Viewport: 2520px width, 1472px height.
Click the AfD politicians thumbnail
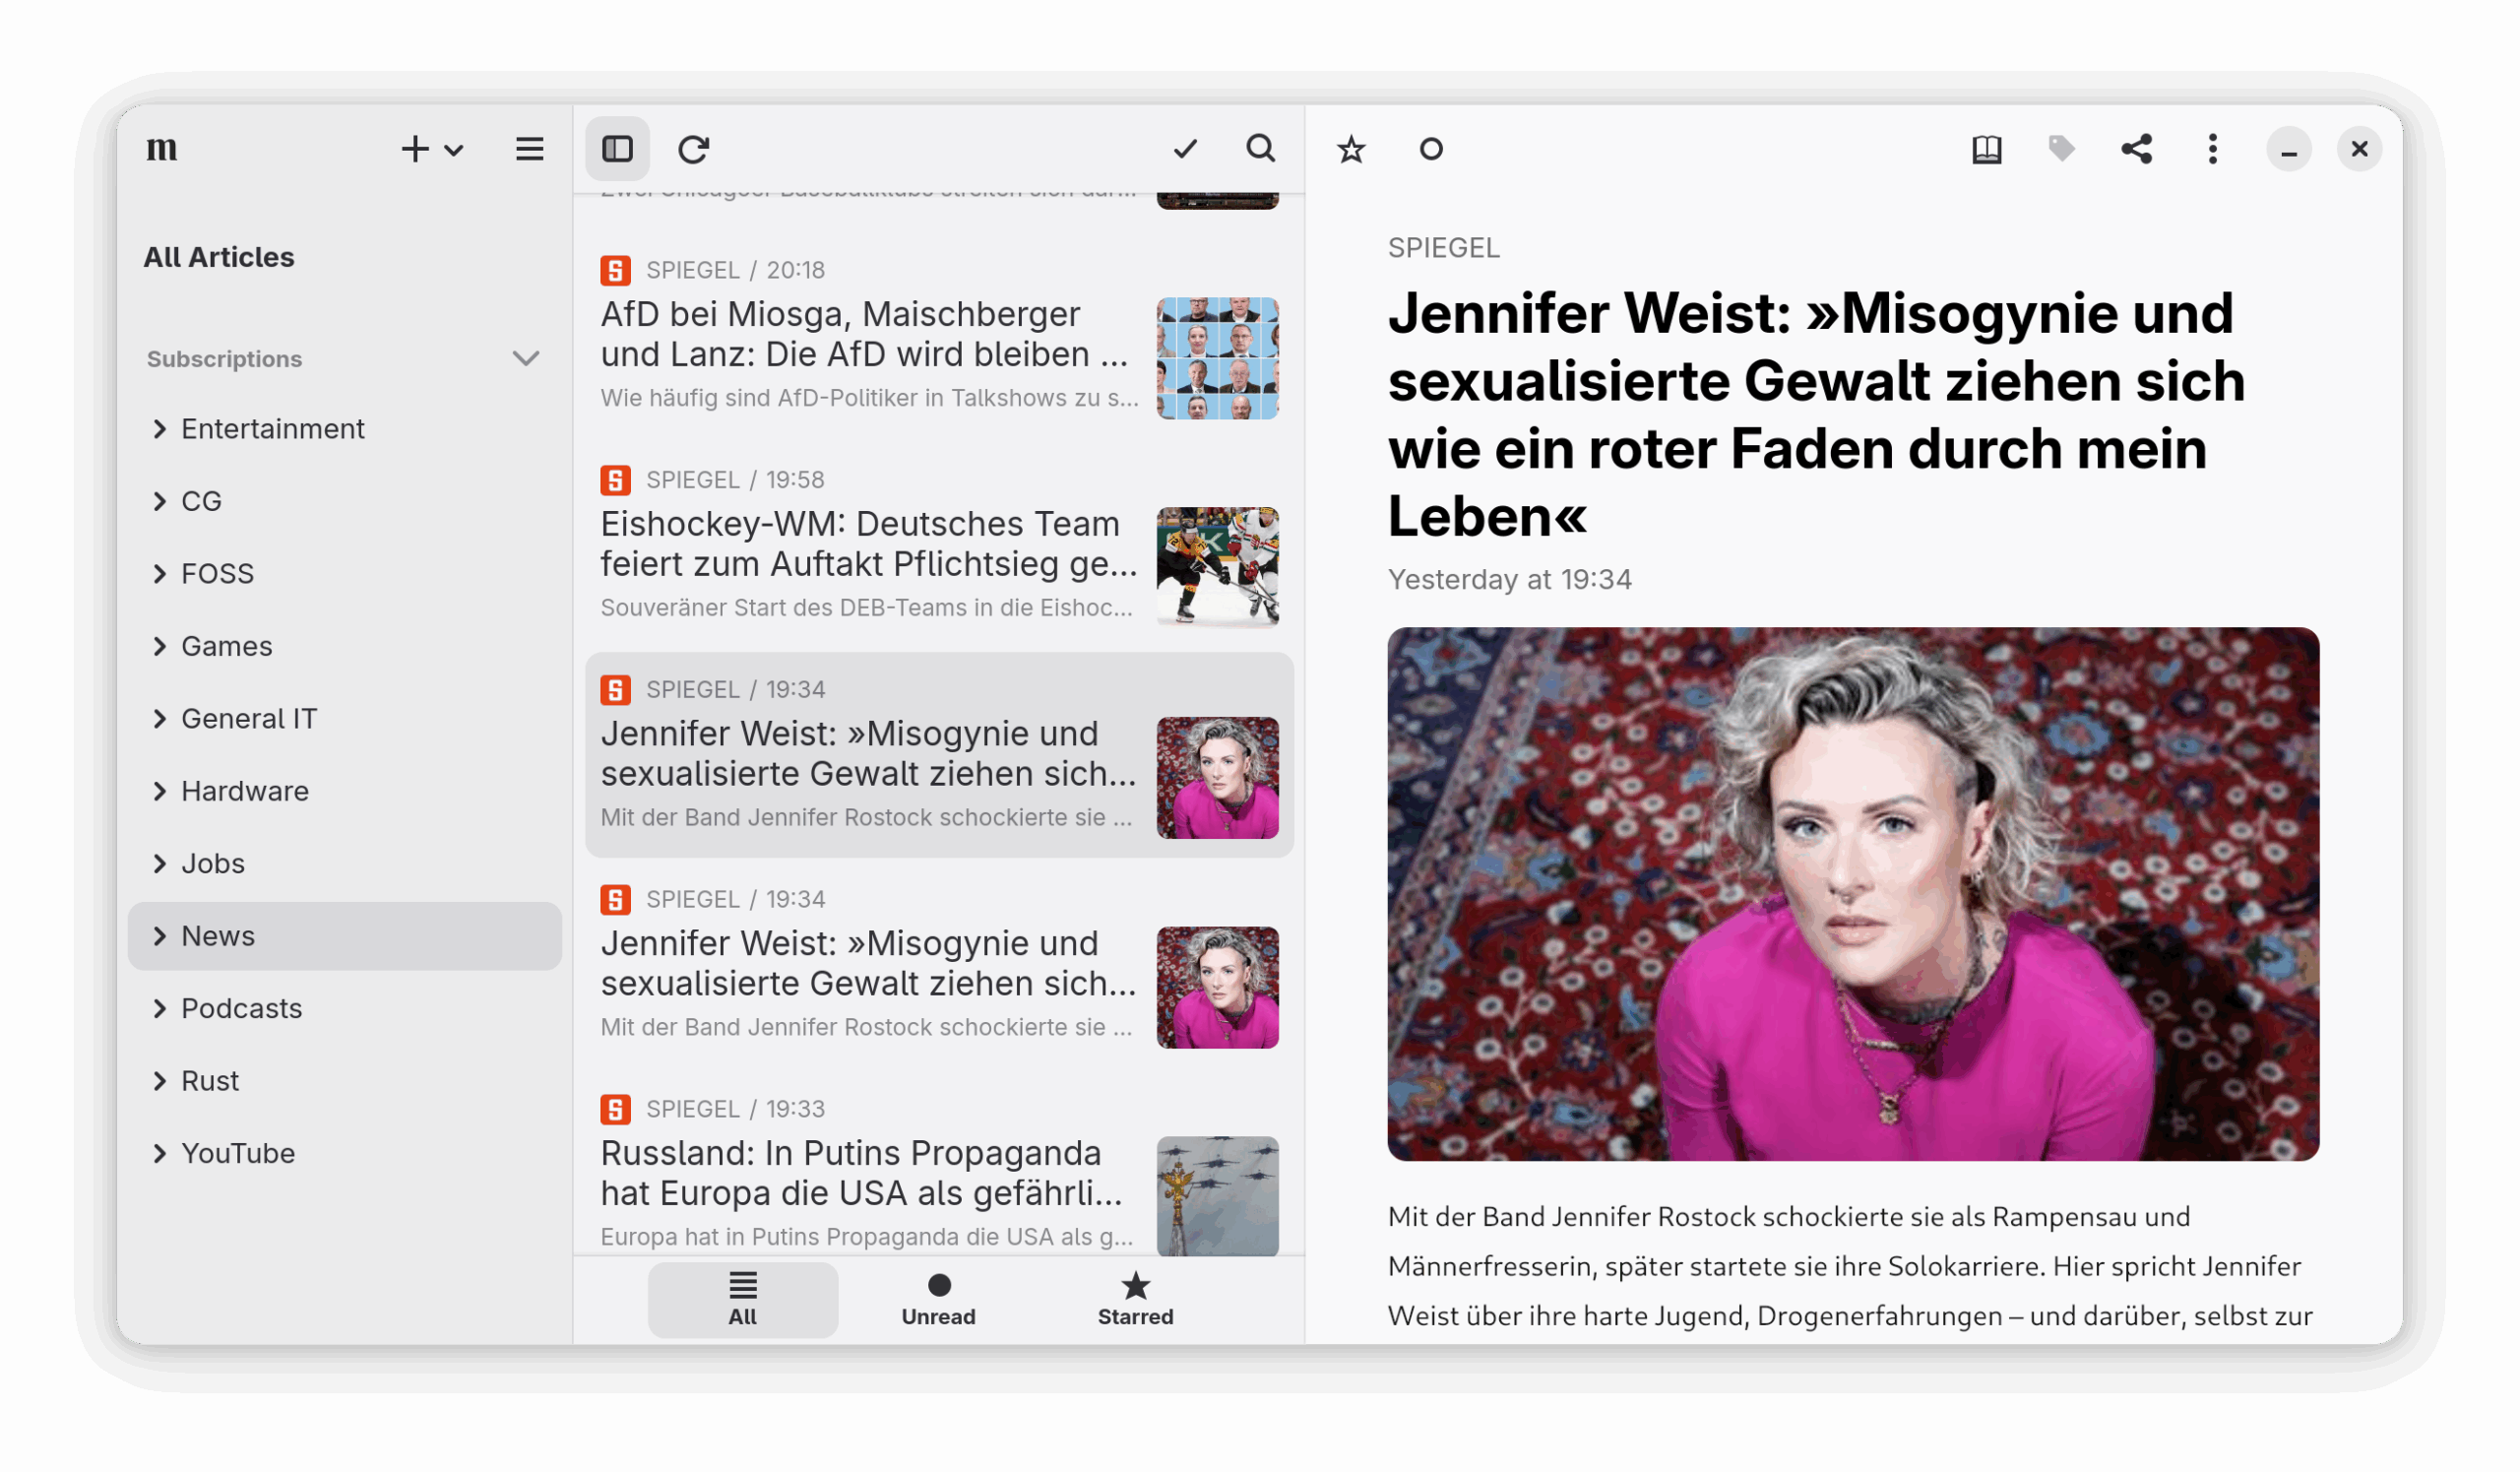(1217, 358)
